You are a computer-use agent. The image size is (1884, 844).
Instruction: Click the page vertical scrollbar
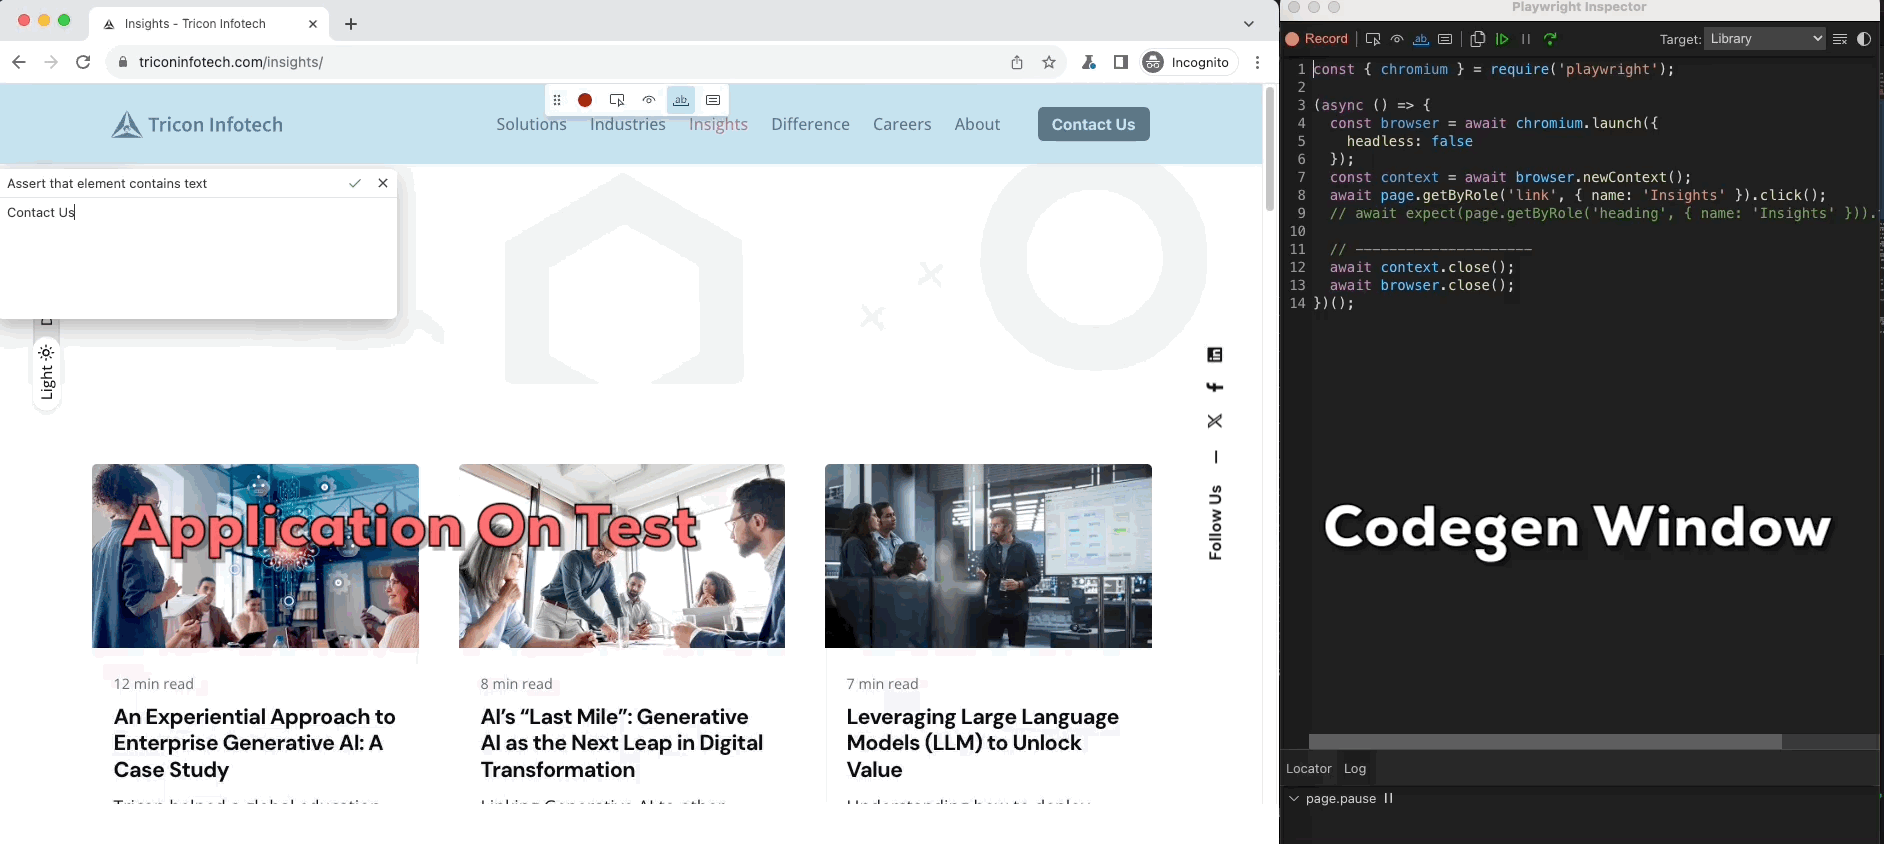coord(1270,150)
